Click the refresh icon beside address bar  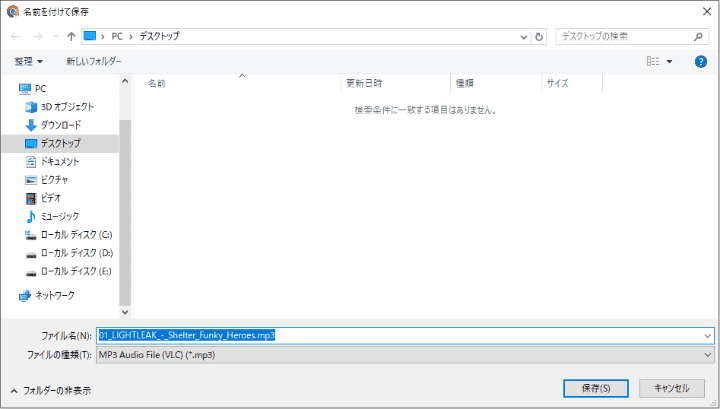pyautogui.click(x=540, y=36)
